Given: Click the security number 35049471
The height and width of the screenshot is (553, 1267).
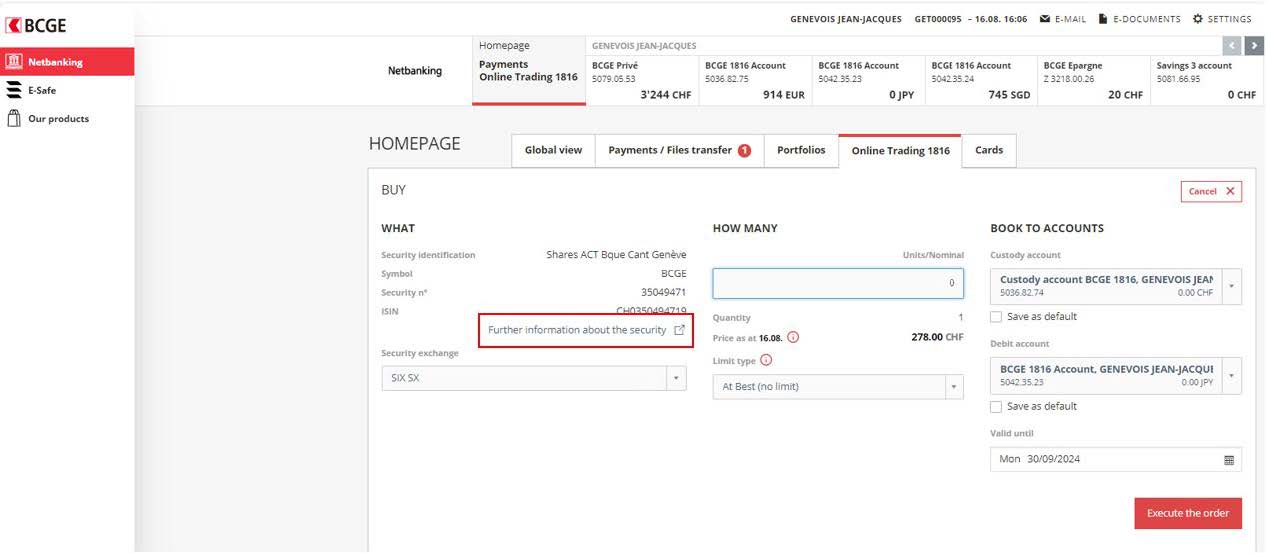Looking at the screenshot, I should [x=664, y=292].
